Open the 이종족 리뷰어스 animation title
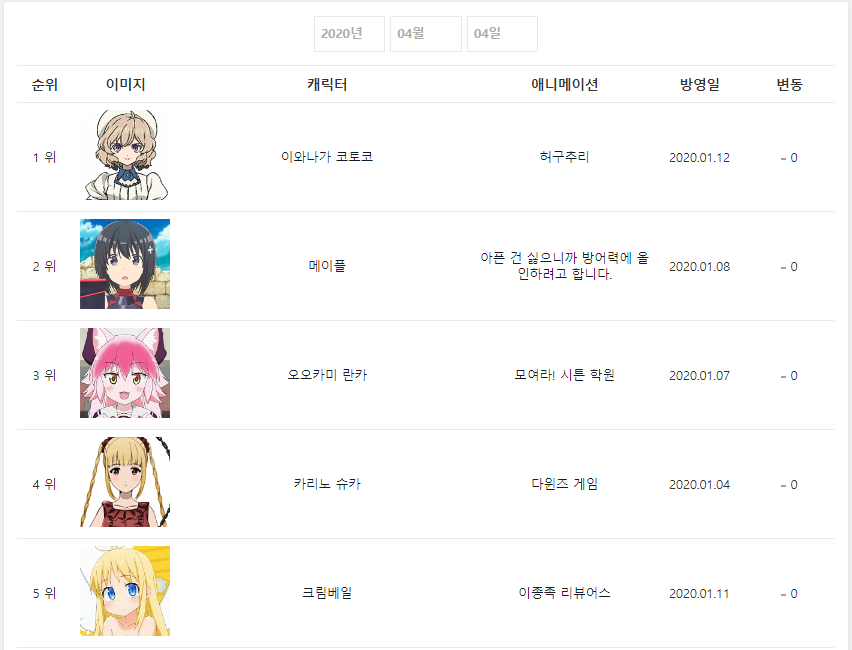This screenshot has width=852, height=650. [565, 593]
